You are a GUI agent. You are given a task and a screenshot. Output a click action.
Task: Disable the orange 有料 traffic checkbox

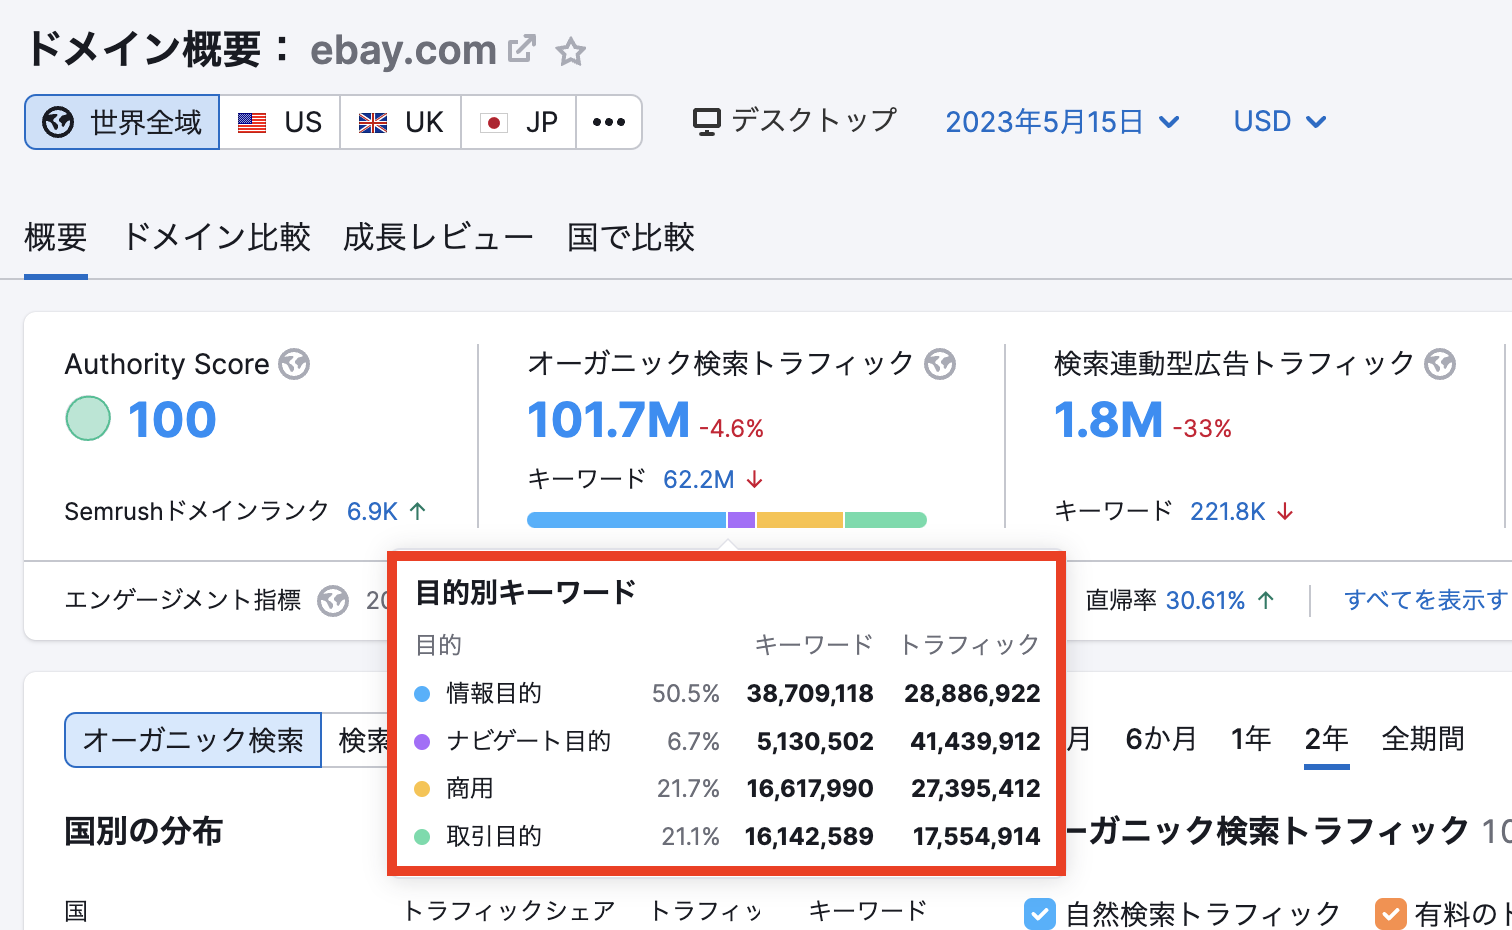[1390, 913]
